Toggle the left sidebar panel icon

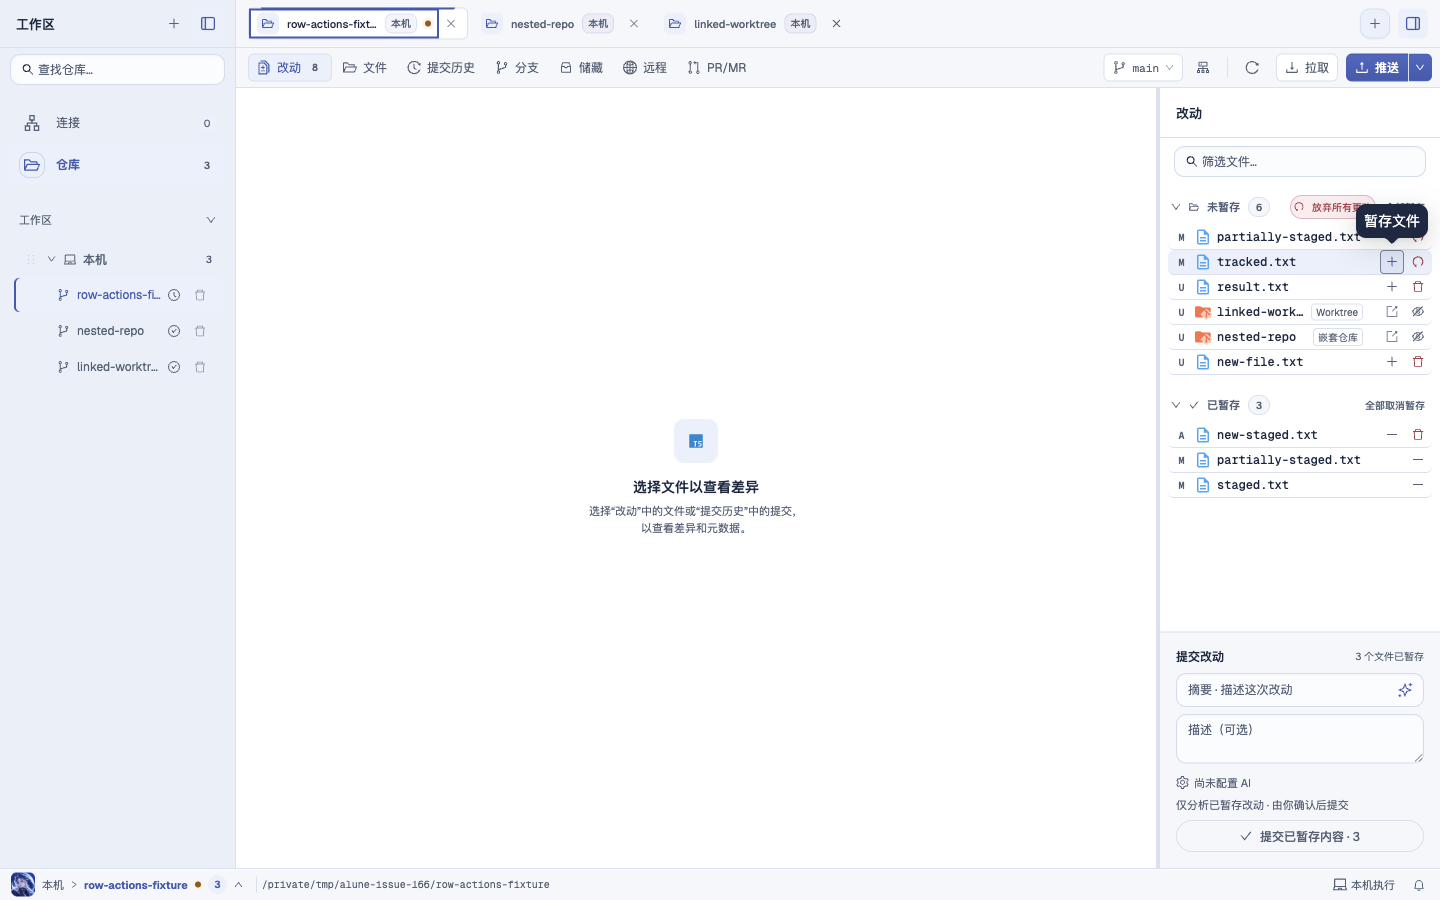(x=208, y=24)
